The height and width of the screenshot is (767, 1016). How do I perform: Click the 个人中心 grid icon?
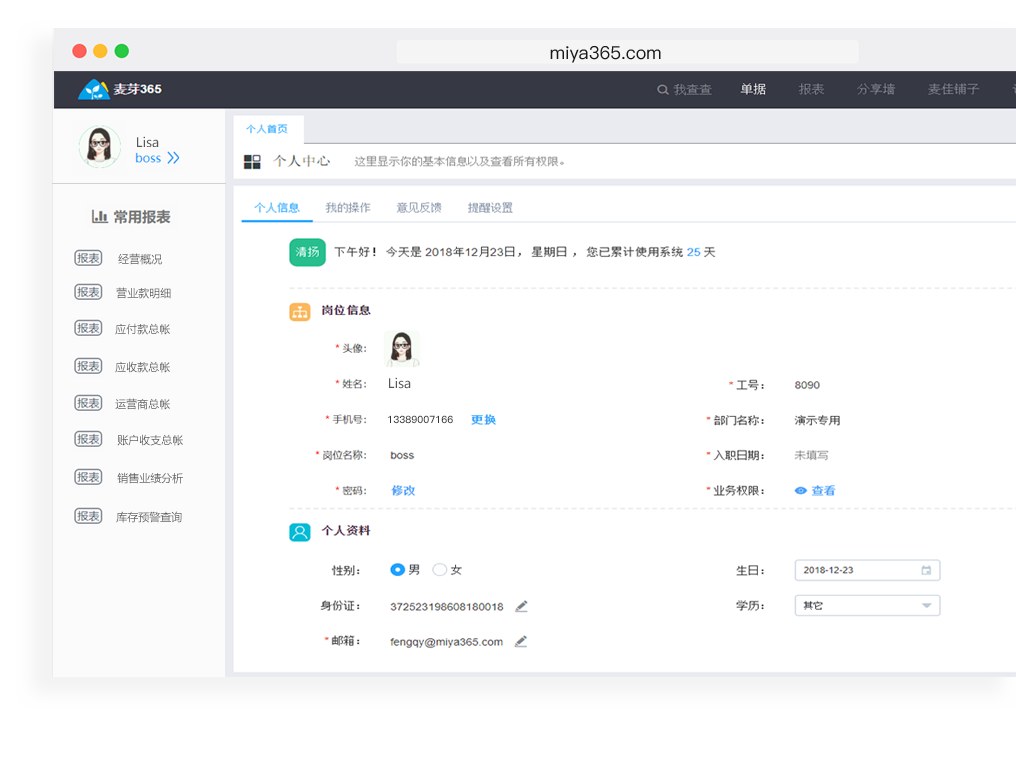pos(252,161)
